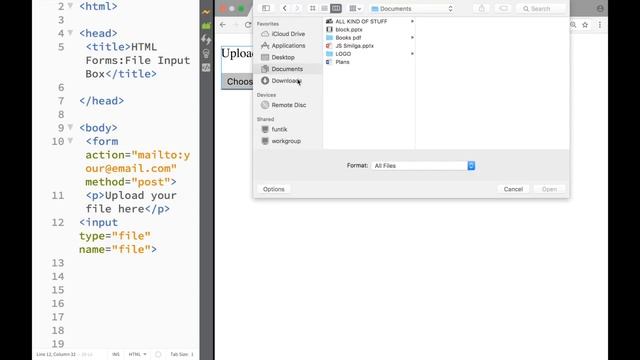The image size is (640, 360).
Task: Click the Search field in file dialog
Action: point(541,9)
